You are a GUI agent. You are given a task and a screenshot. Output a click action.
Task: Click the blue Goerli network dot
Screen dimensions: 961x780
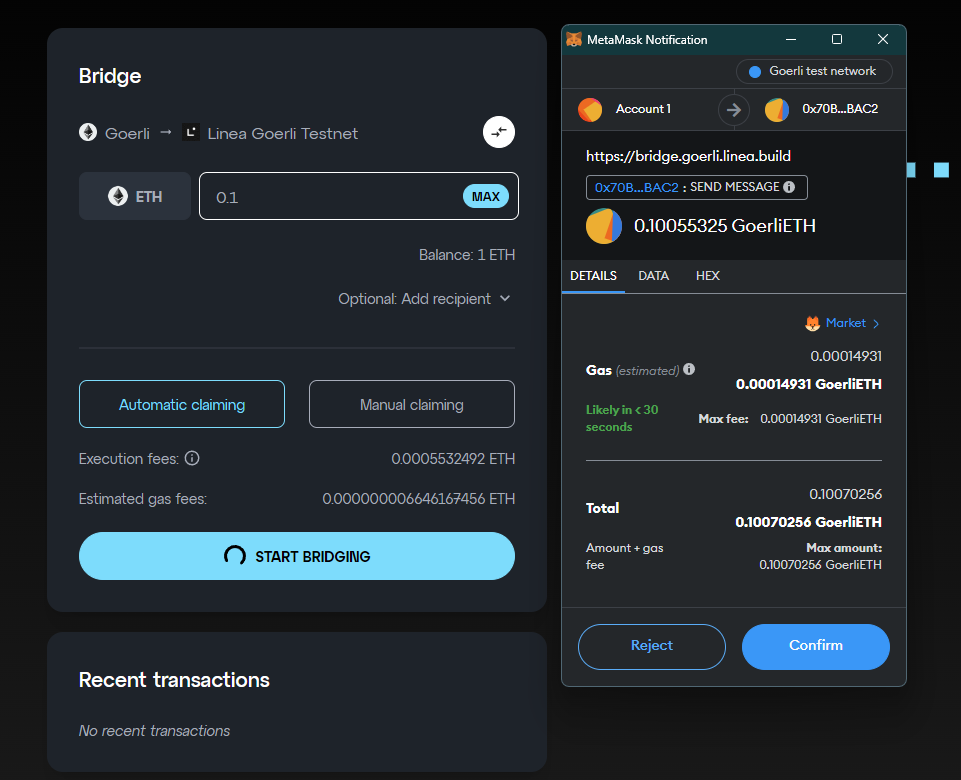pos(755,72)
